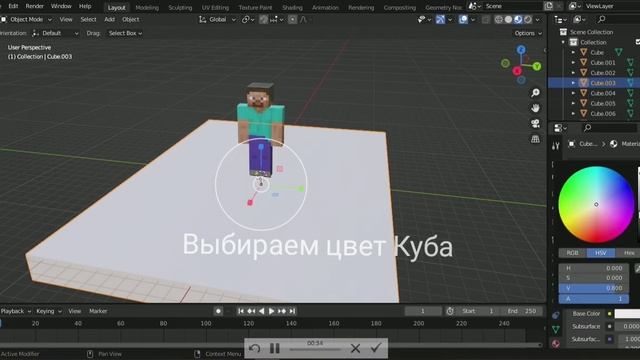The width and height of the screenshot is (640, 360).
Task: Select wireframe viewport shading mode
Action: pos(498,19)
